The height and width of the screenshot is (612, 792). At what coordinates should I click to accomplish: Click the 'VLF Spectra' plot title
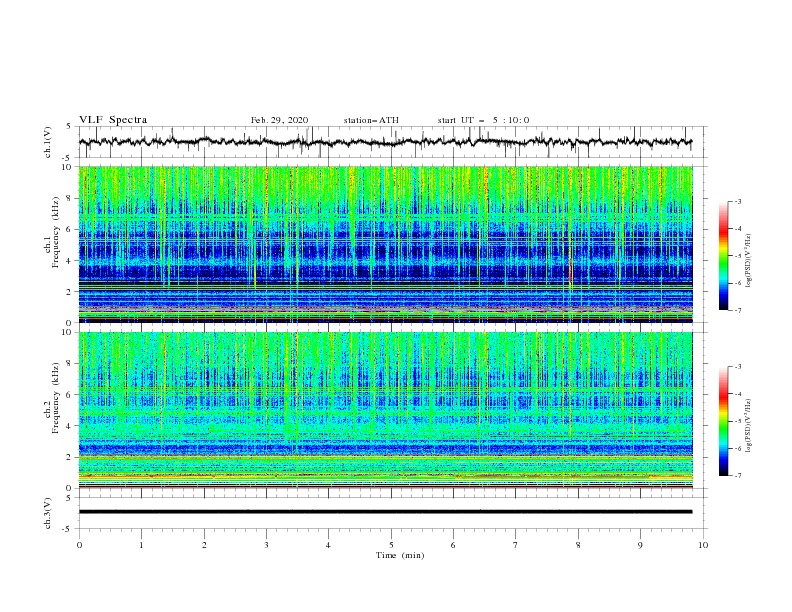113,120
